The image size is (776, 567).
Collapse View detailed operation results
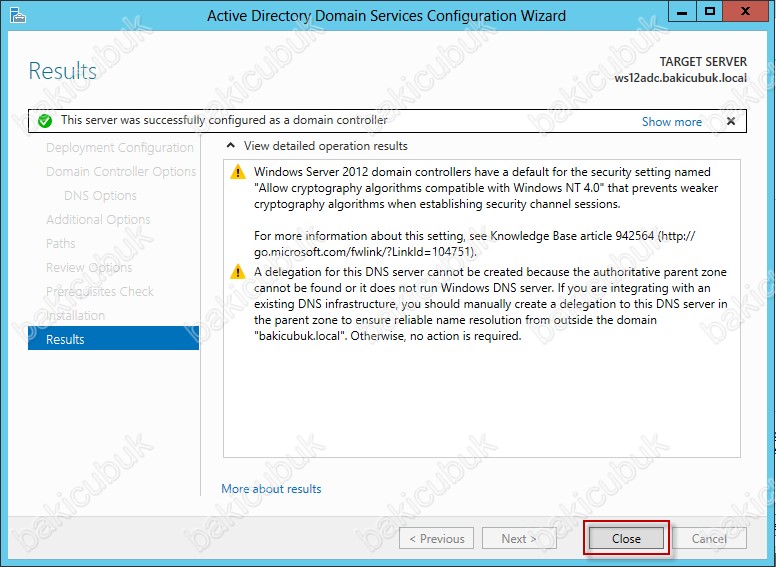coord(230,146)
